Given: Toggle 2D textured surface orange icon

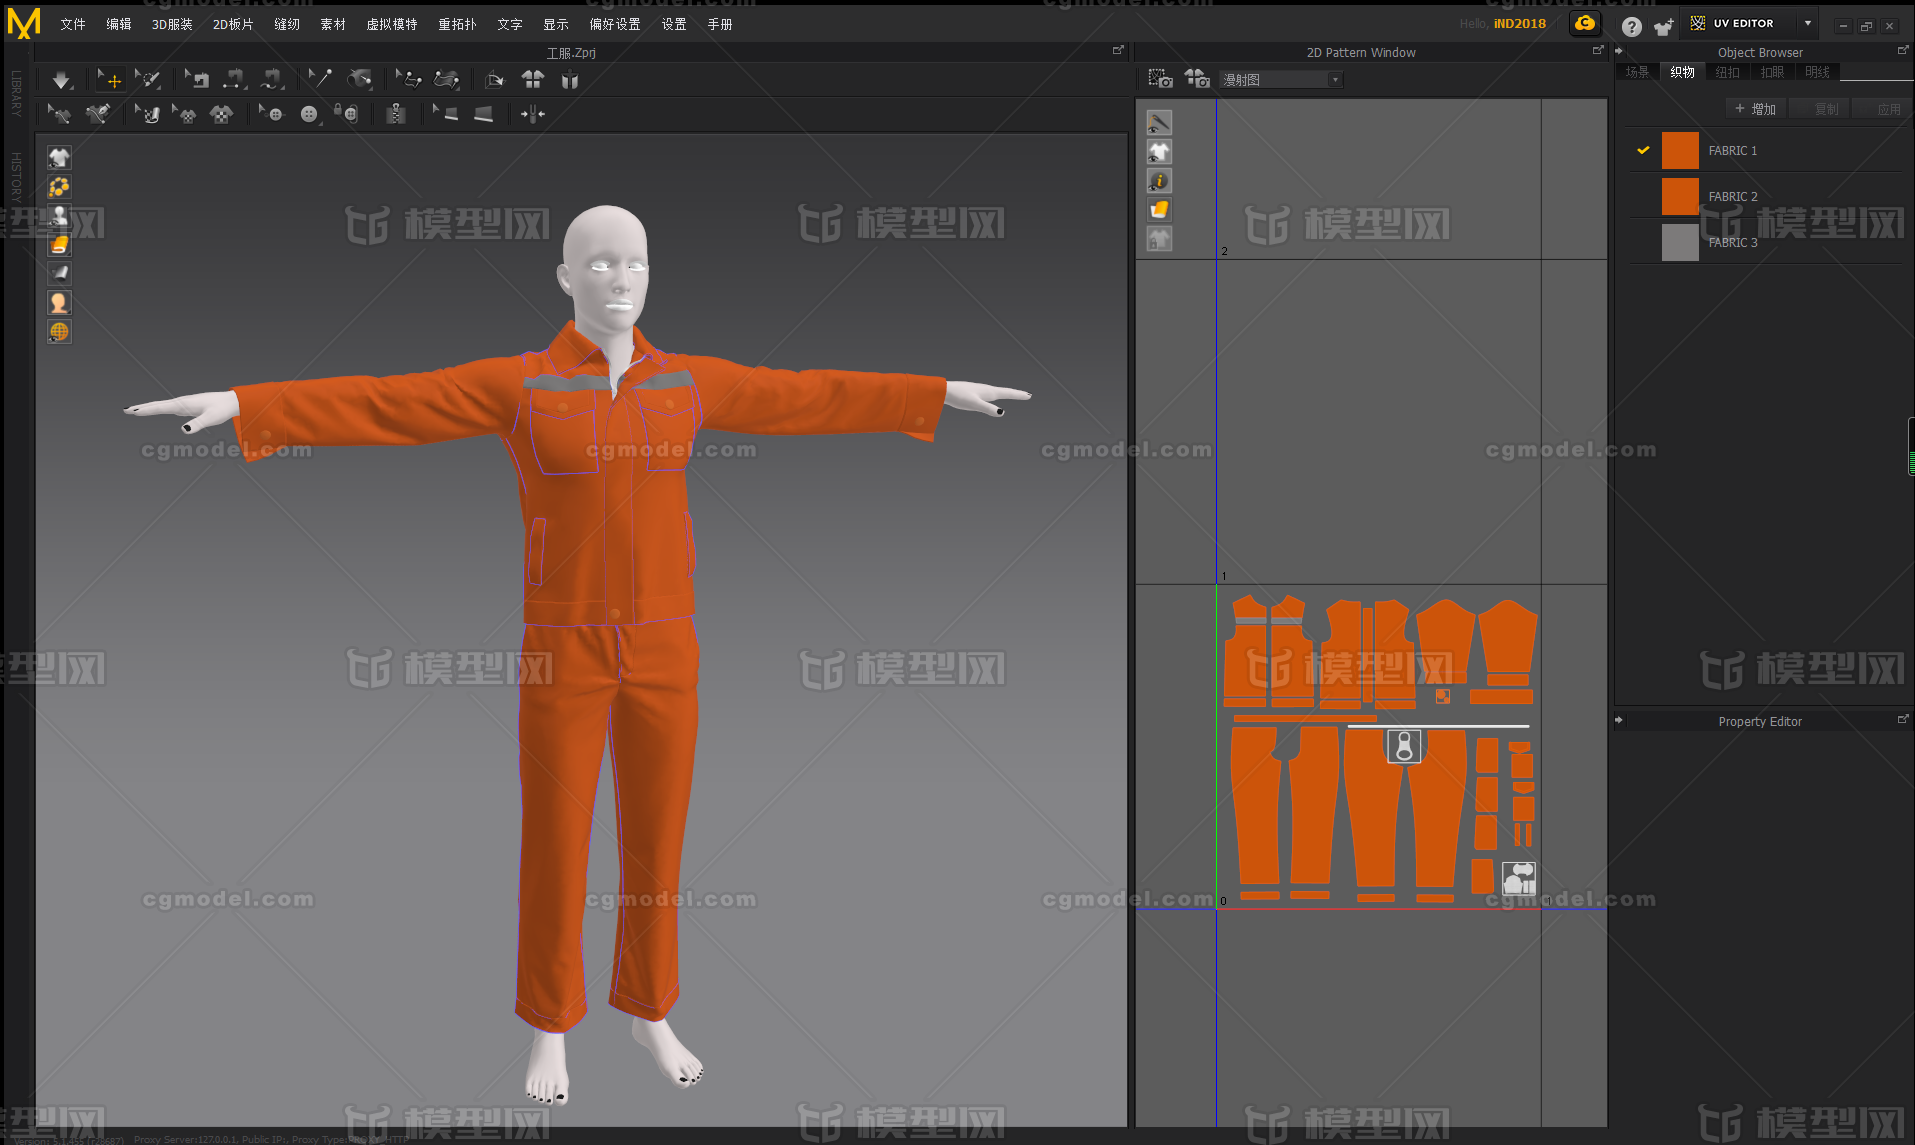Looking at the screenshot, I should [x=1159, y=209].
